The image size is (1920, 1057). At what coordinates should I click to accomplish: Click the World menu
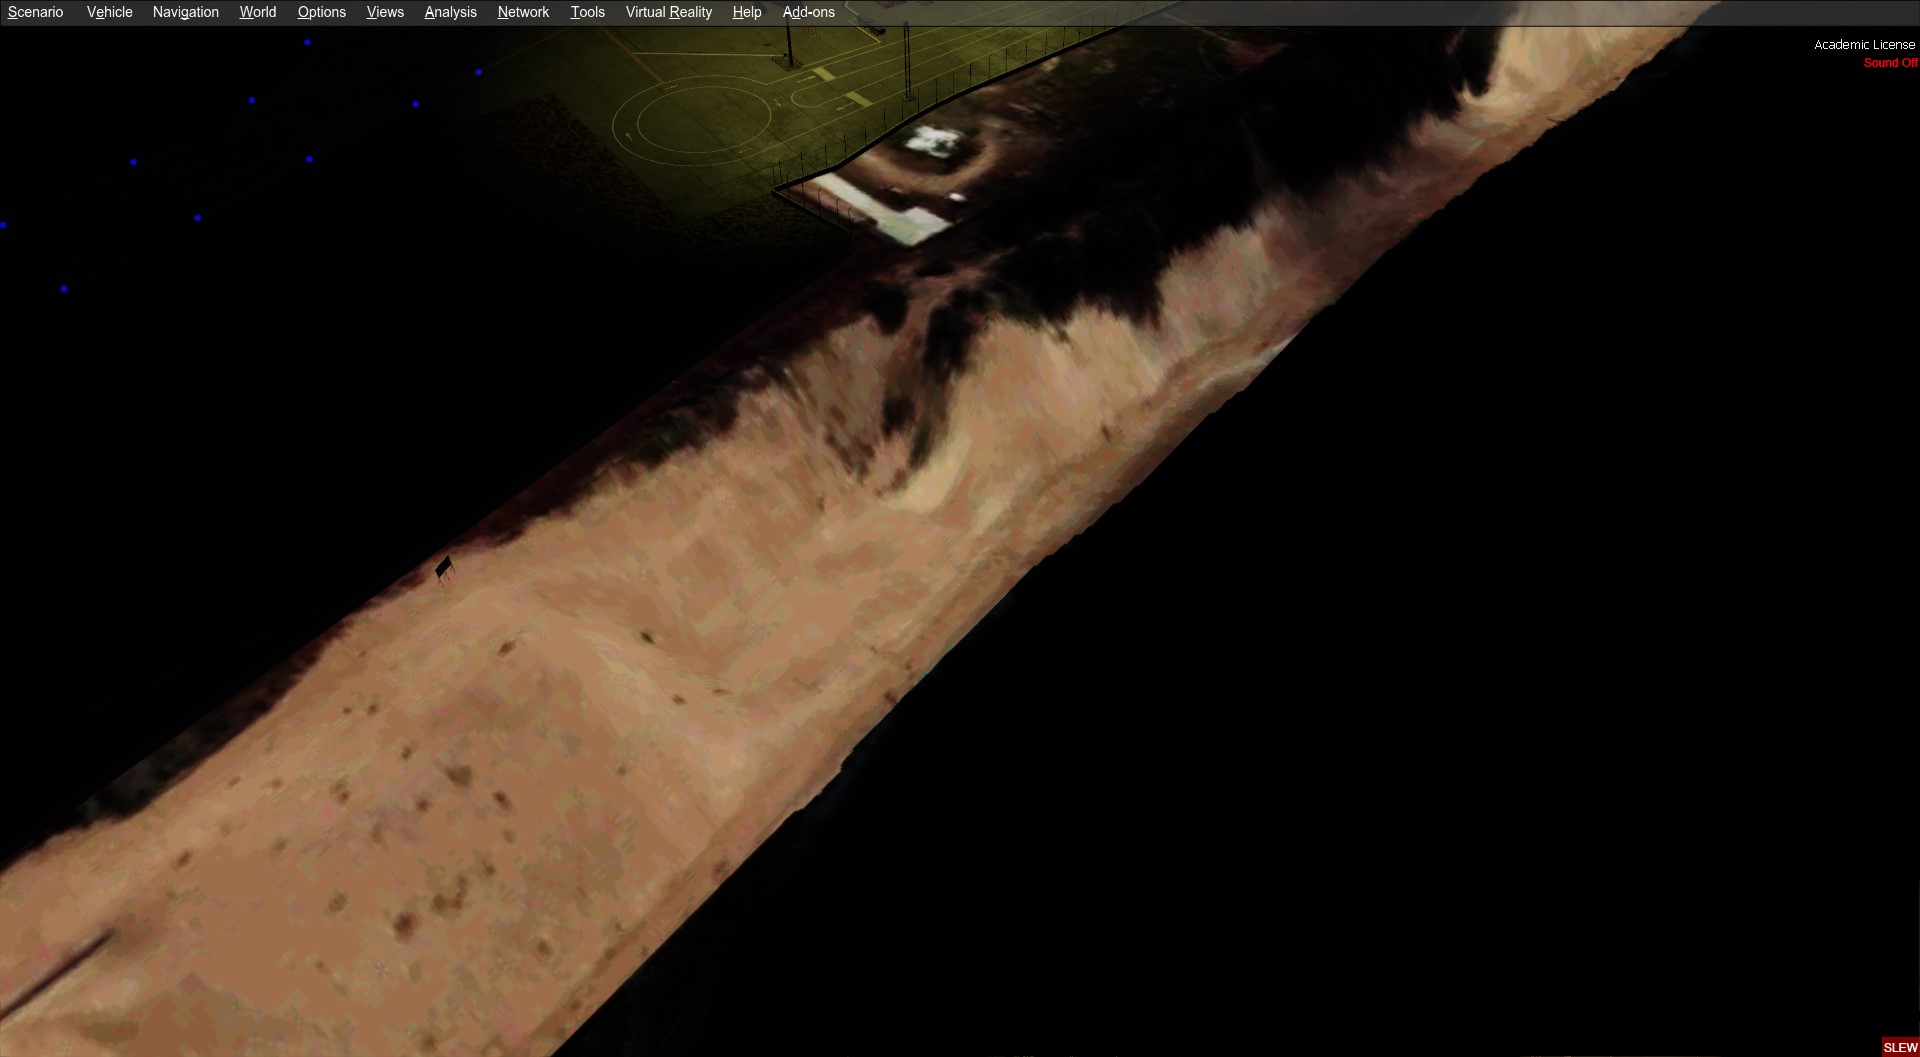257,12
